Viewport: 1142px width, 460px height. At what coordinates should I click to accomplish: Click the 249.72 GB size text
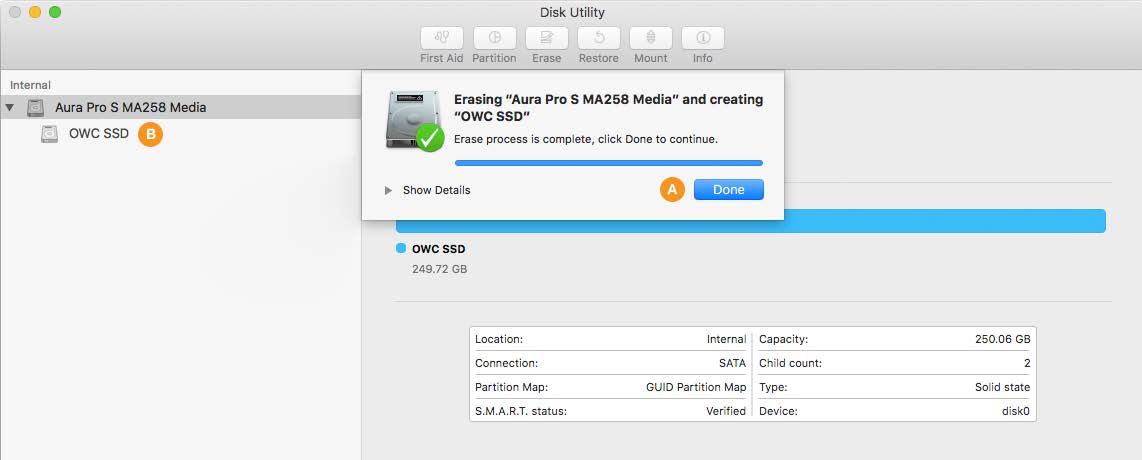[439, 269]
